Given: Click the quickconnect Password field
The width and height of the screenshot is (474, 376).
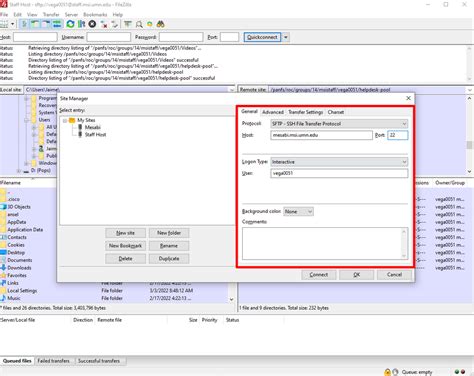Looking at the screenshot, I should pyautogui.click(x=181, y=37).
